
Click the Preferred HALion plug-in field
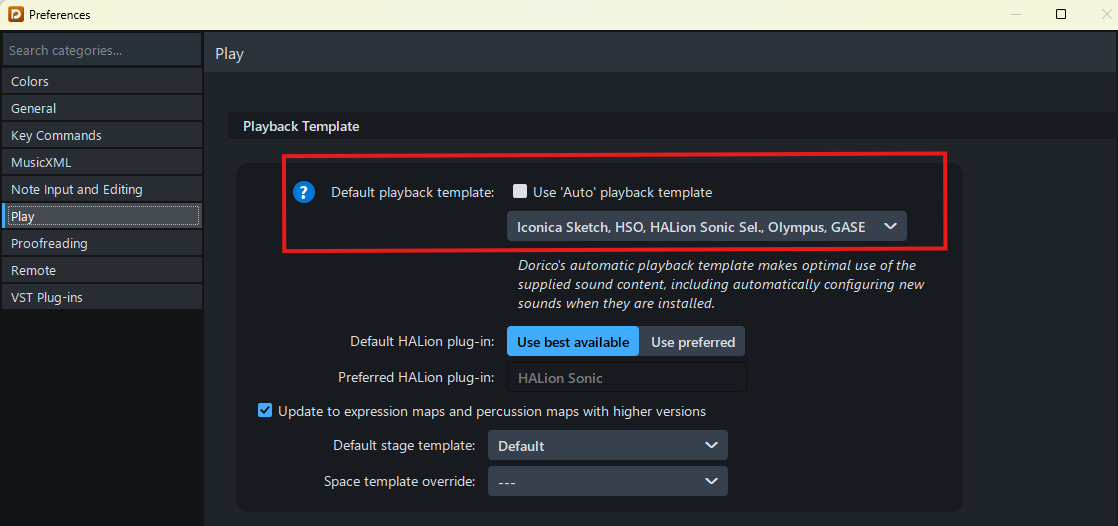click(x=627, y=378)
